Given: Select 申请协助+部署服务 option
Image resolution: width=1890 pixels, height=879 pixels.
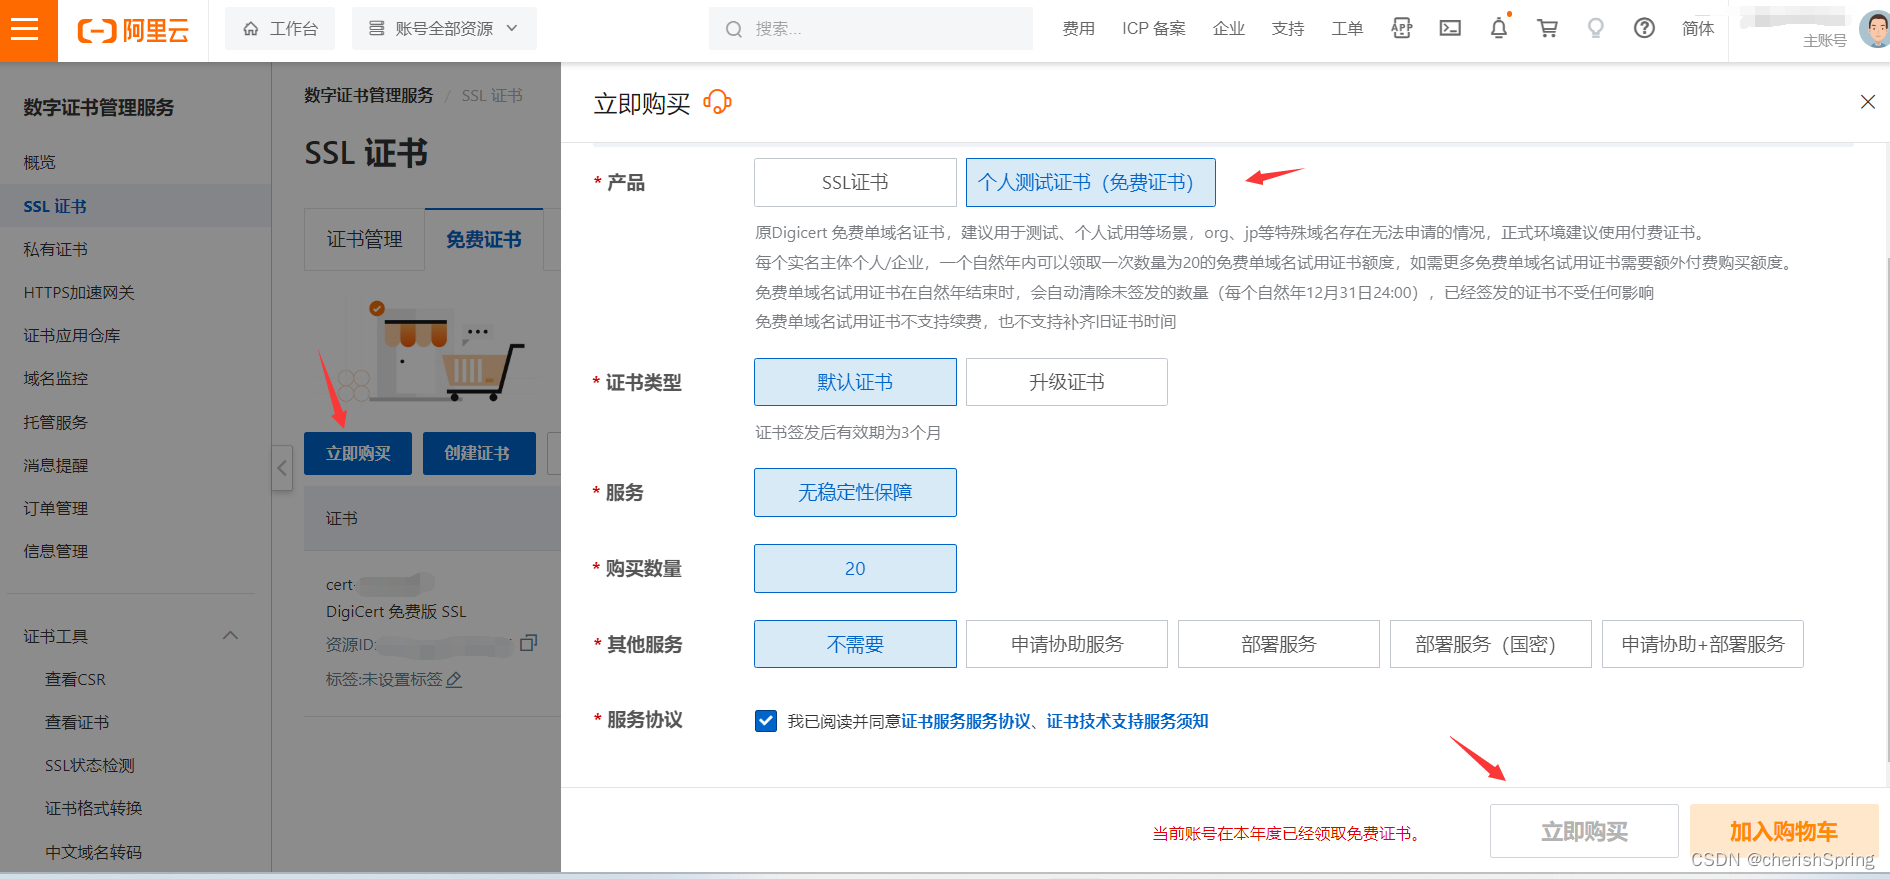Looking at the screenshot, I should tap(1703, 644).
